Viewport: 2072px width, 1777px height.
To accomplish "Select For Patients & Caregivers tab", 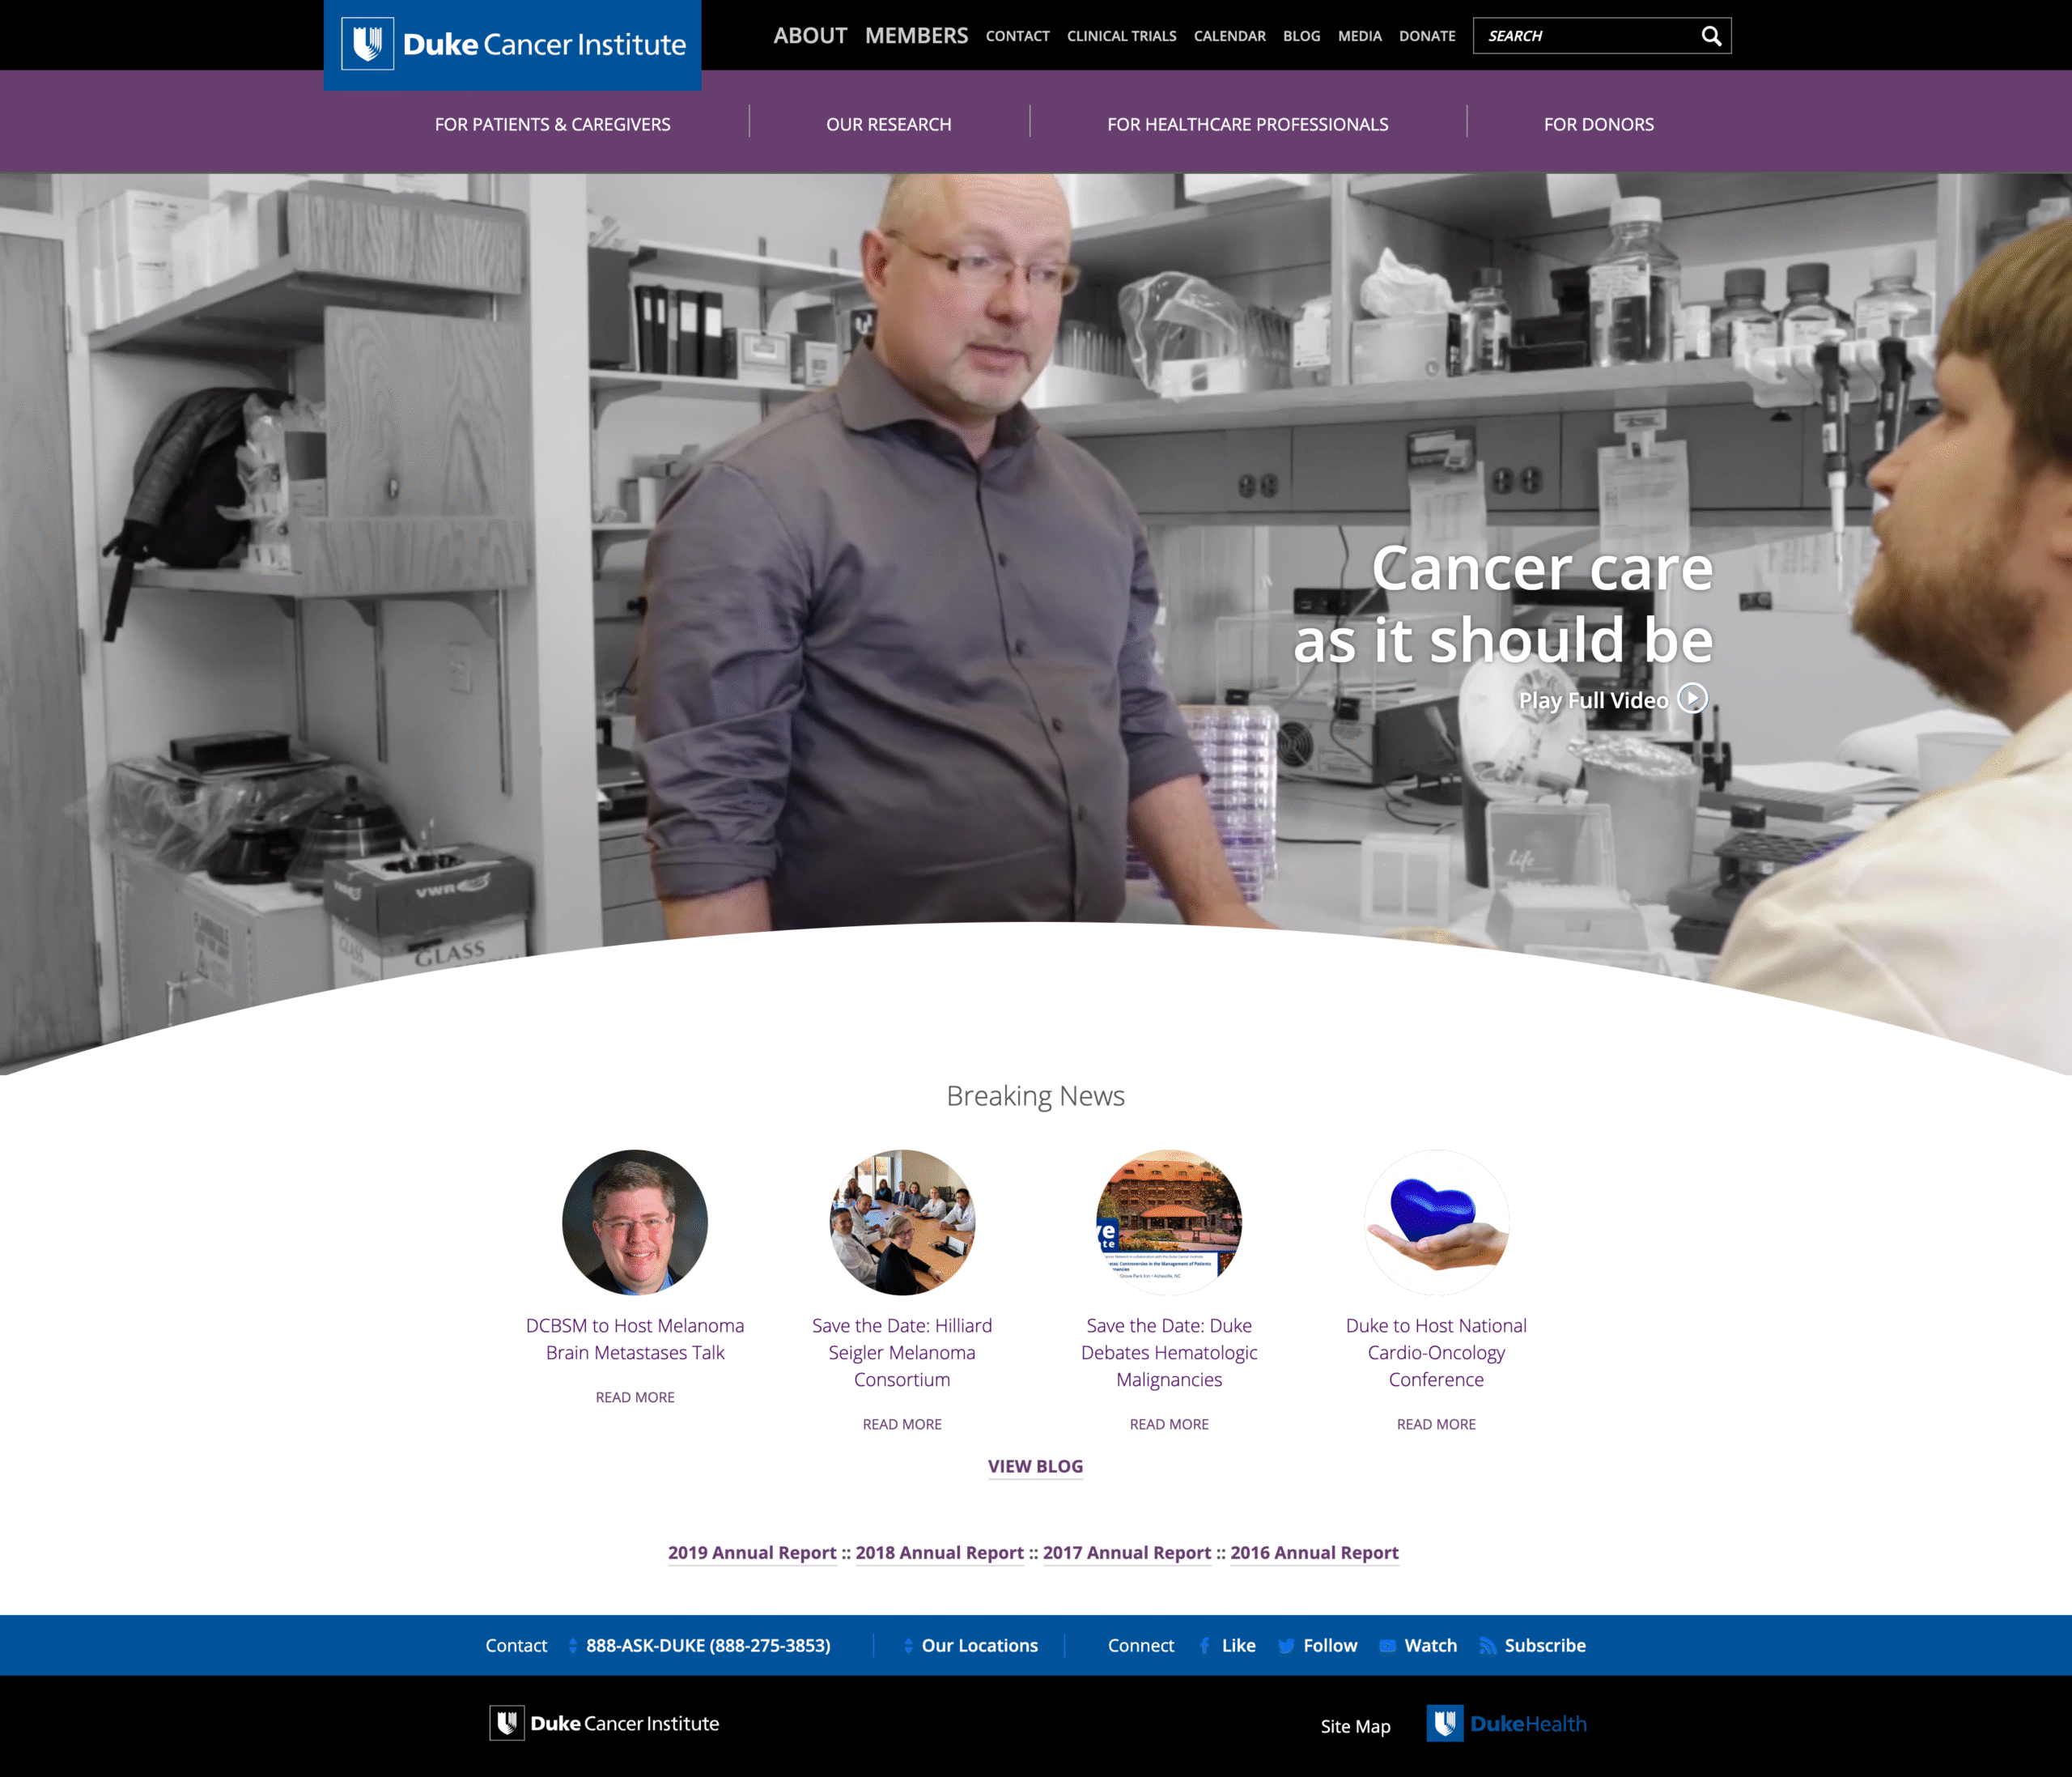I will (x=552, y=124).
